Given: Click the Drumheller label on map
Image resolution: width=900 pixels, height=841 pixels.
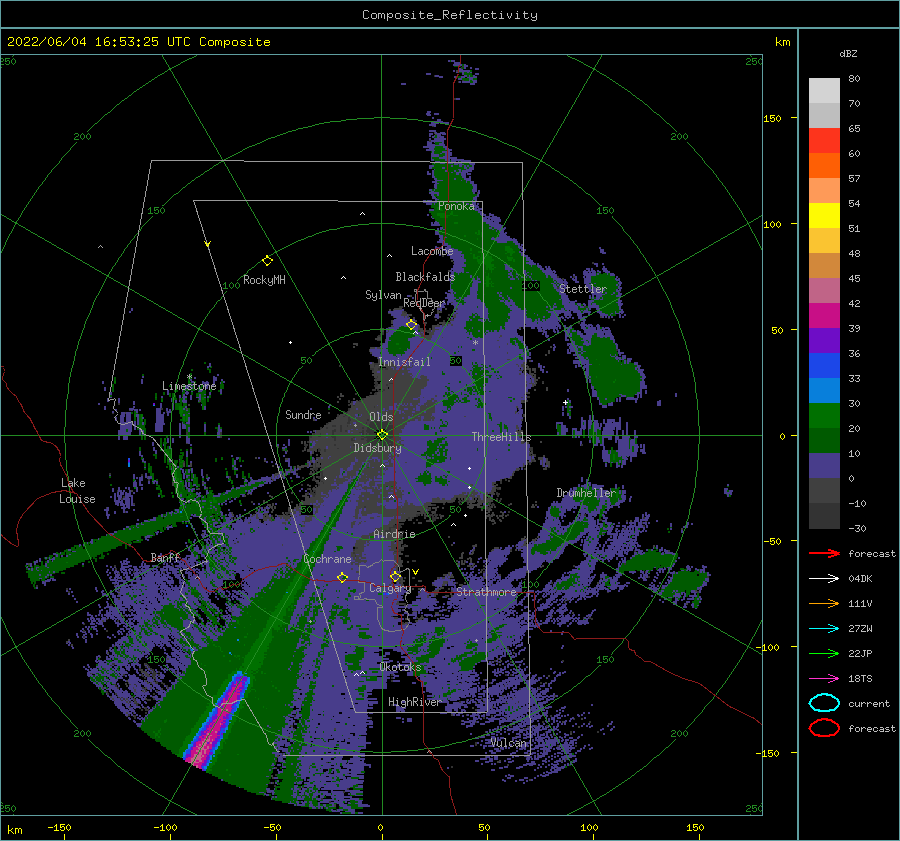Looking at the screenshot, I should (586, 493).
